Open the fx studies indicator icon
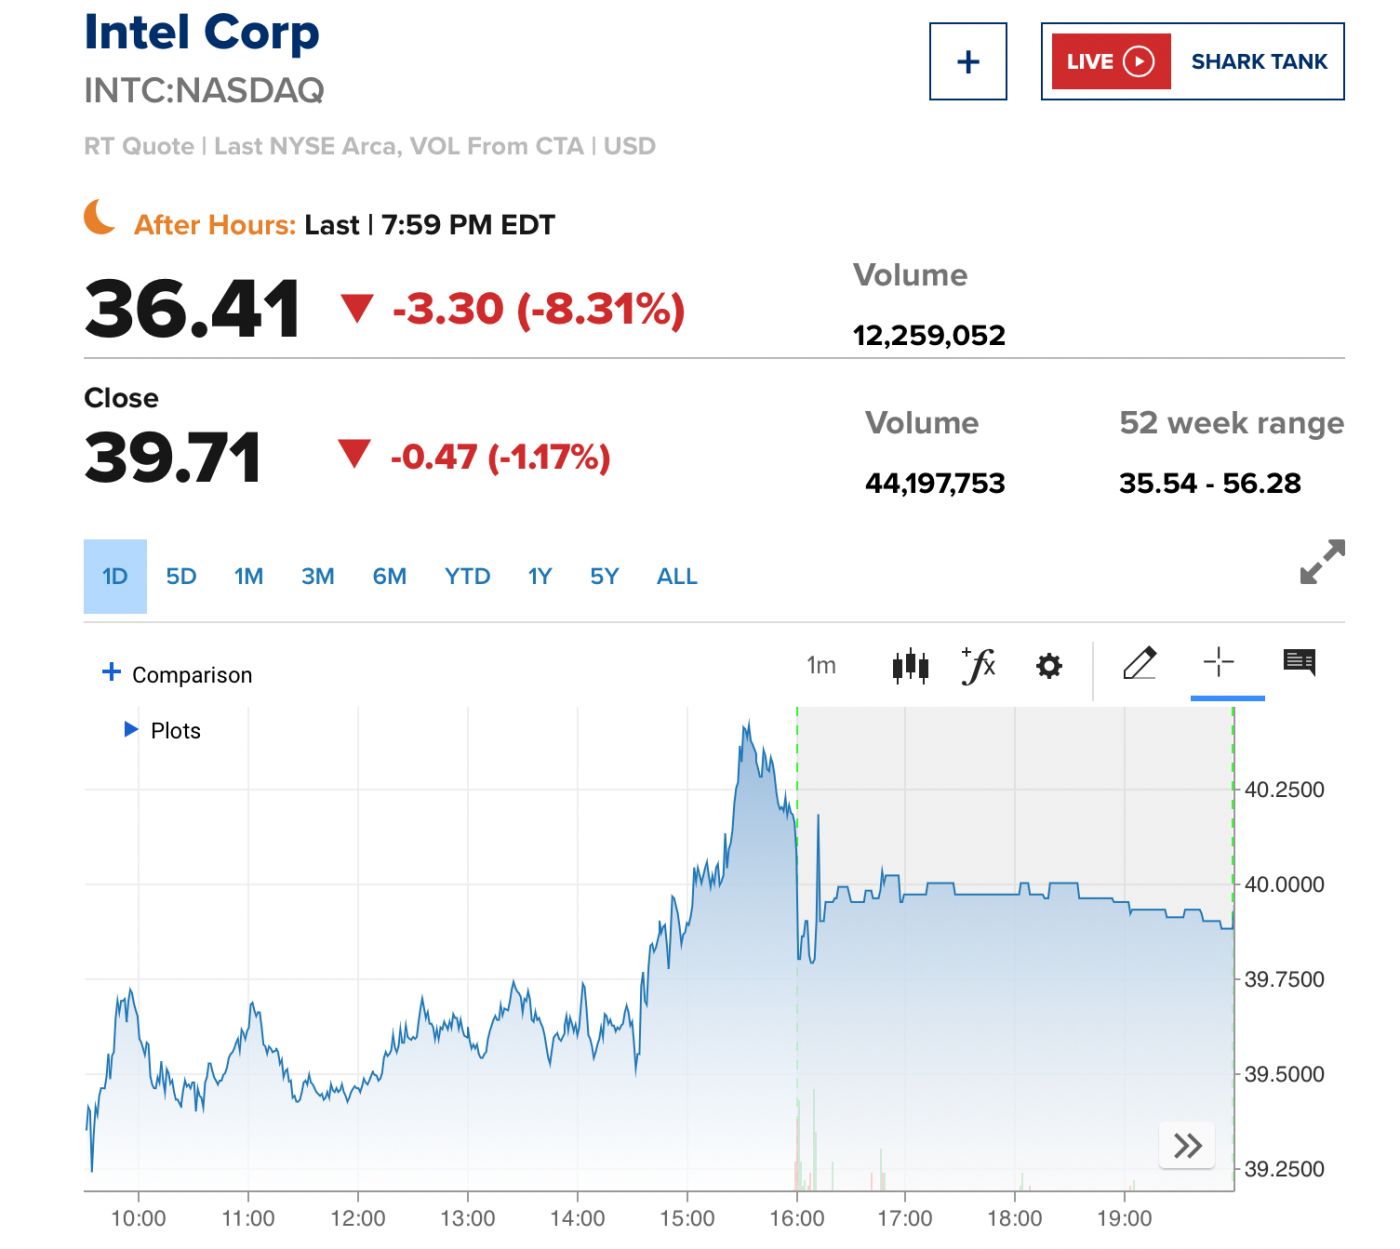This screenshot has height=1249, width=1400. [979, 665]
